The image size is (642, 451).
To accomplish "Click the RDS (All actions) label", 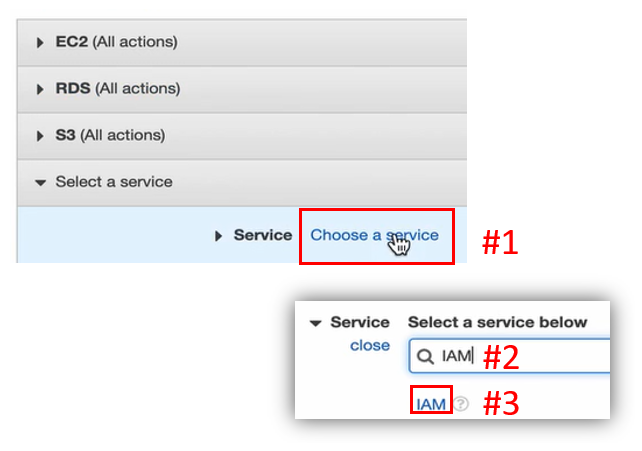I will pyautogui.click(x=118, y=89).
